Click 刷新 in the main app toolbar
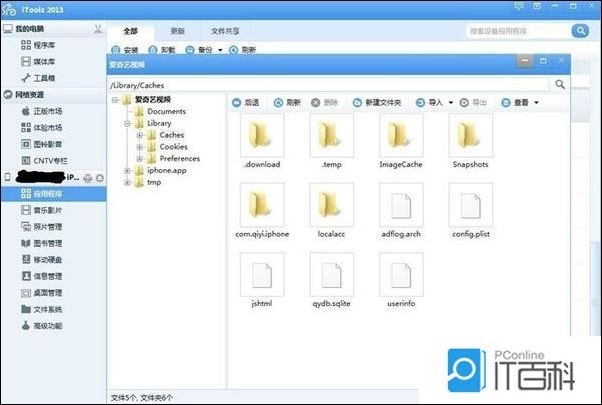602x405 pixels. point(242,50)
